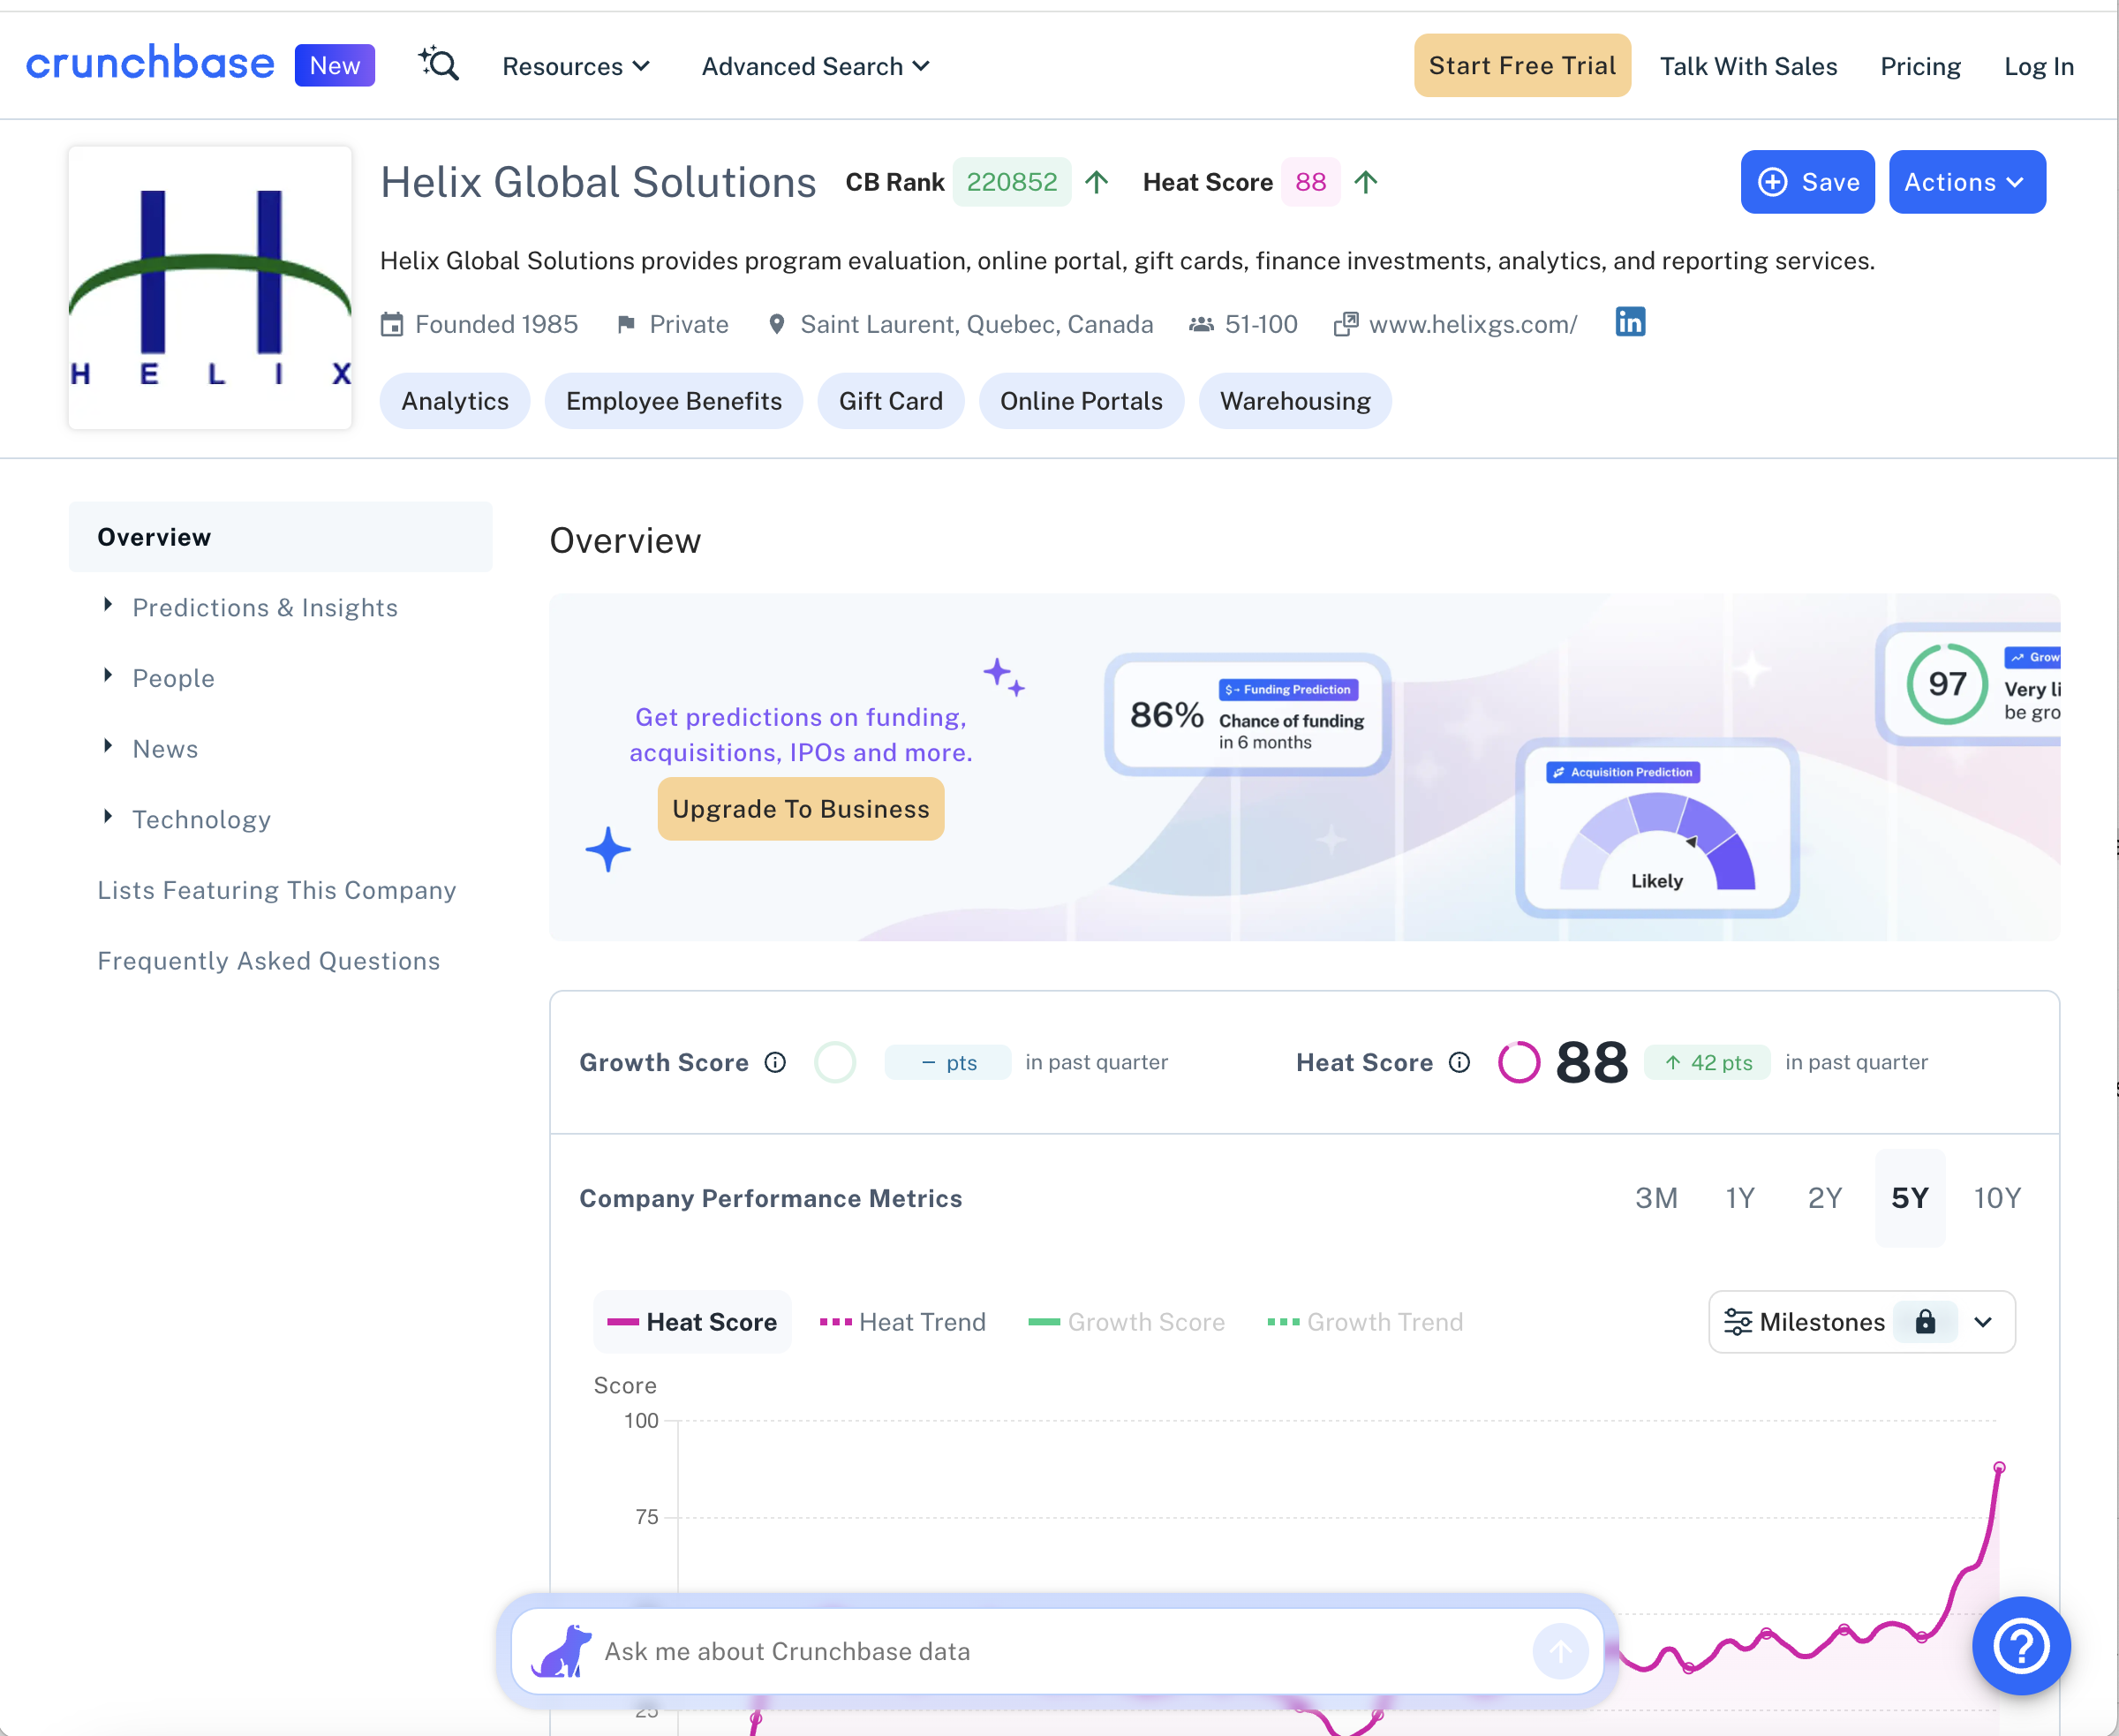Click the 97 growth prediction card

[x=1968, y=684]
